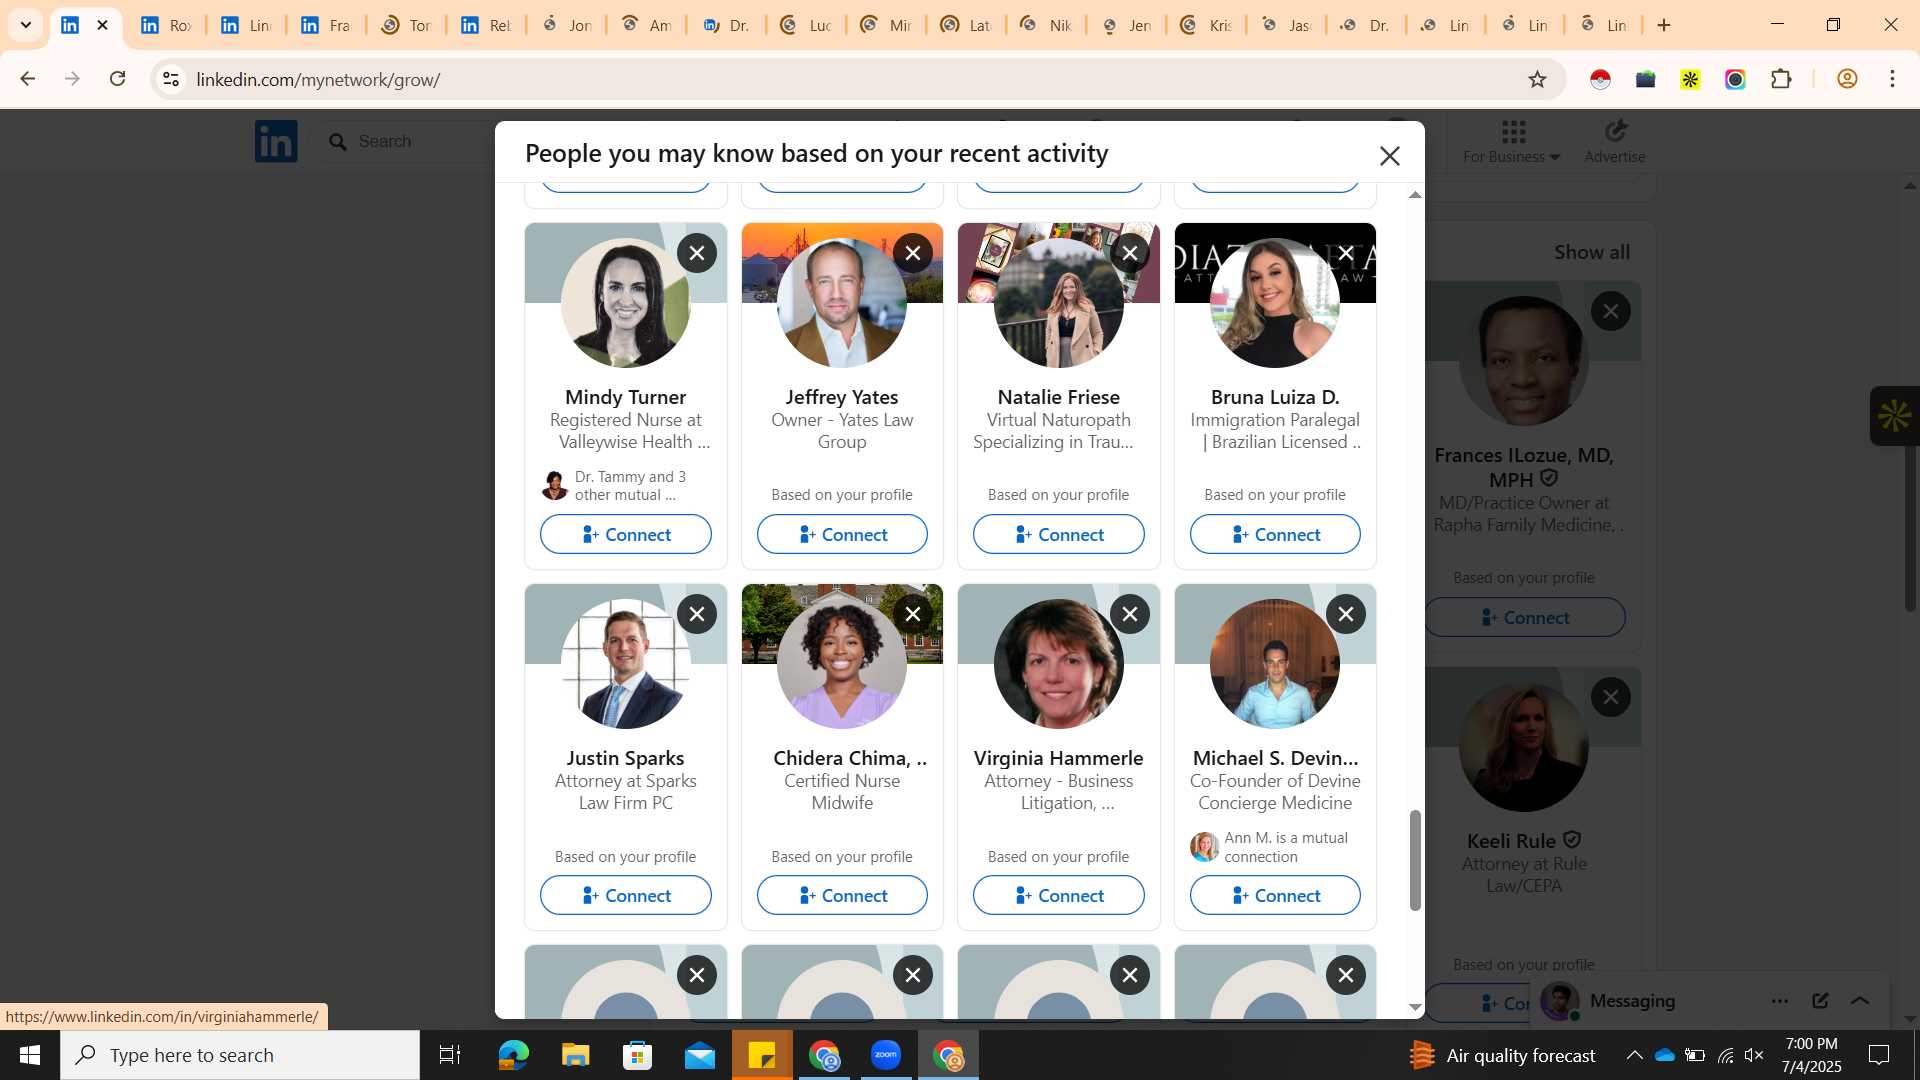Connect with Bruna Luiza D.
Viewport: 1920px width, 1080px height.
[x=1275, y=534]
